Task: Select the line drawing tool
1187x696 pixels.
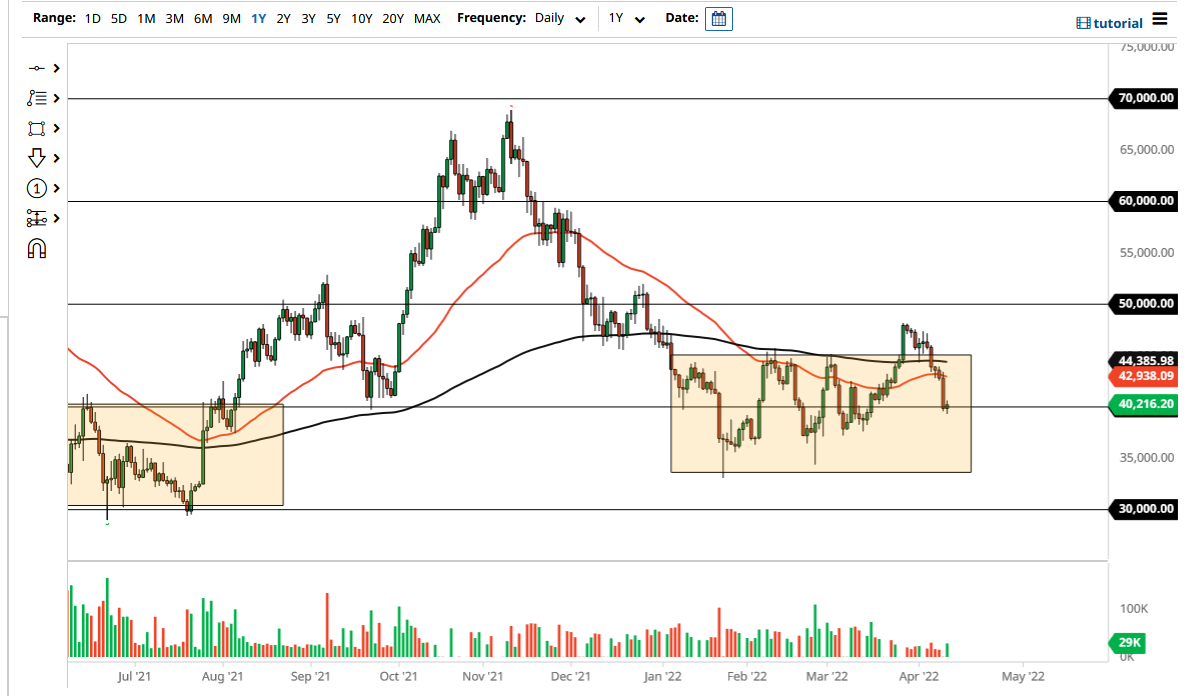Action: [x=37, y=68]
